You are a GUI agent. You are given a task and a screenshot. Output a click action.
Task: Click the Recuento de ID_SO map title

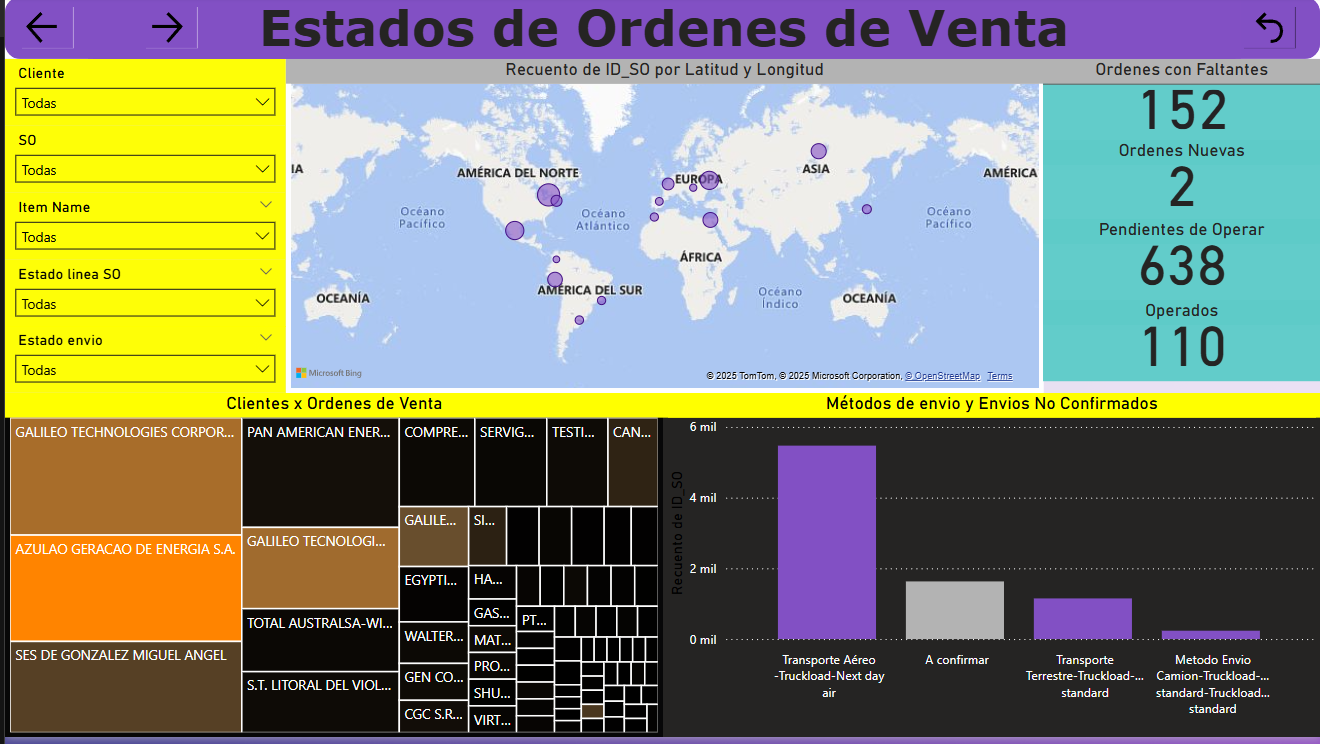(664, 70)
